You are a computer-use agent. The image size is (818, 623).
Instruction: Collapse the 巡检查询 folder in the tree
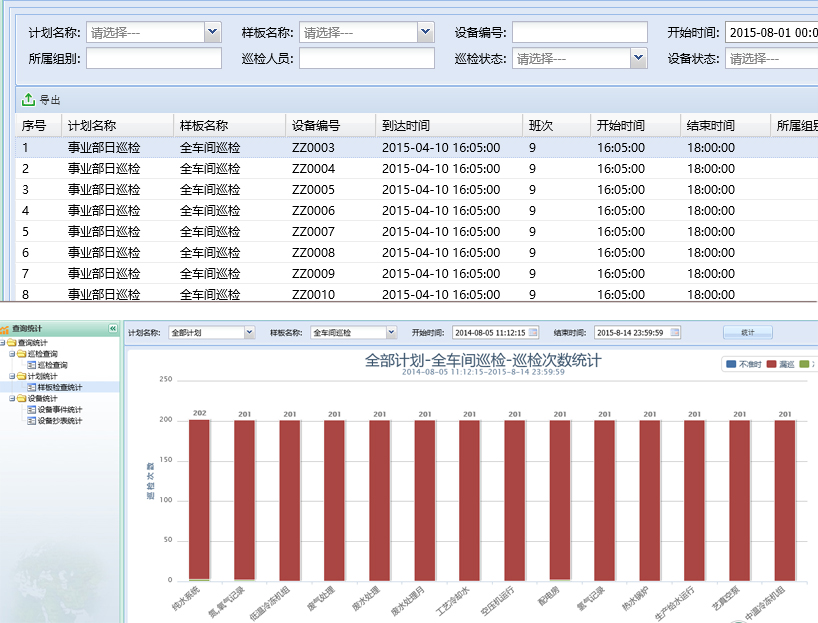click(x=12, y=354)
